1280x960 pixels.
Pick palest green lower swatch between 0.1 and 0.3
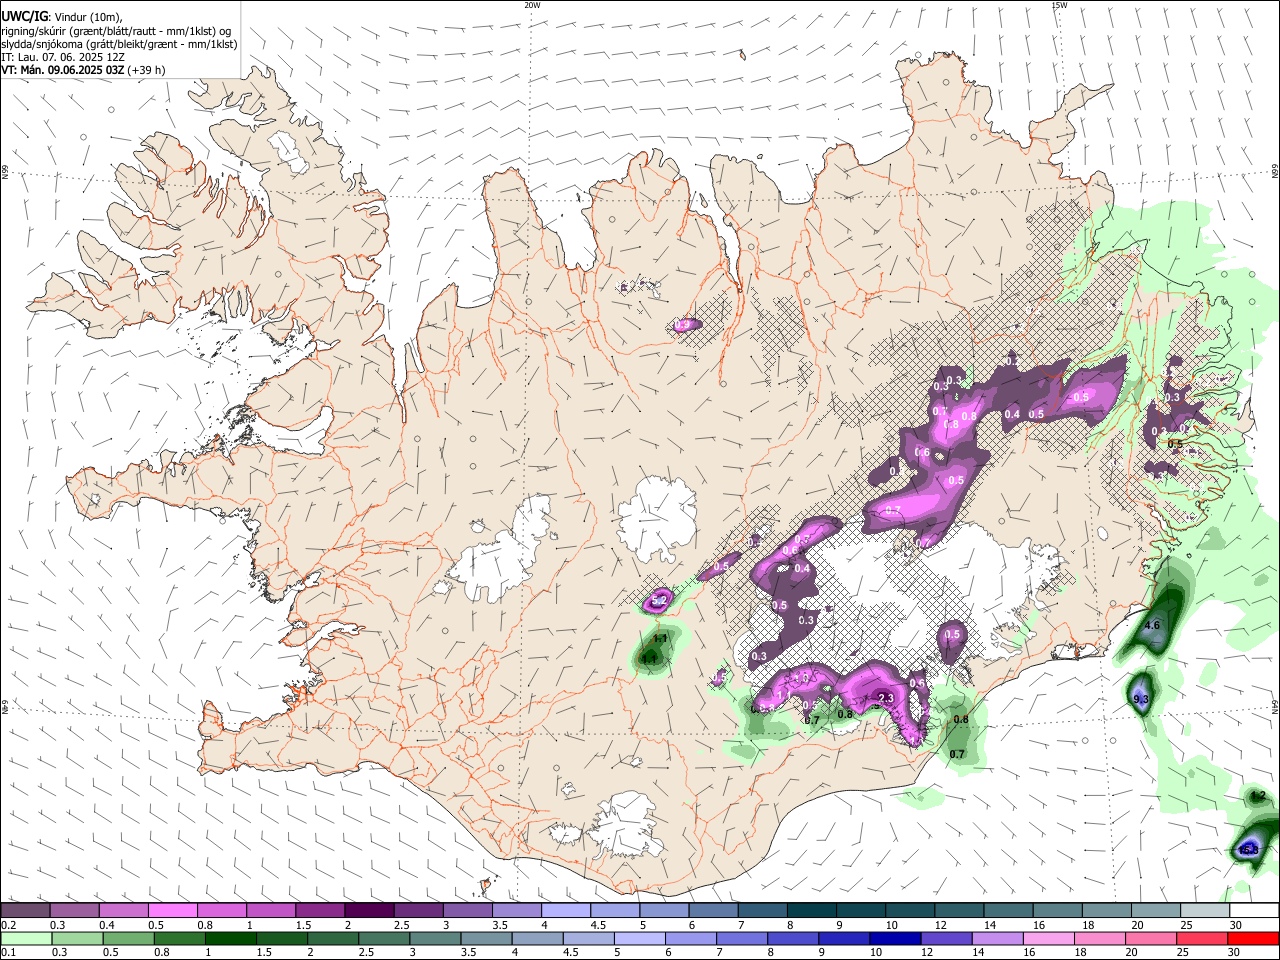pos(25,939)
